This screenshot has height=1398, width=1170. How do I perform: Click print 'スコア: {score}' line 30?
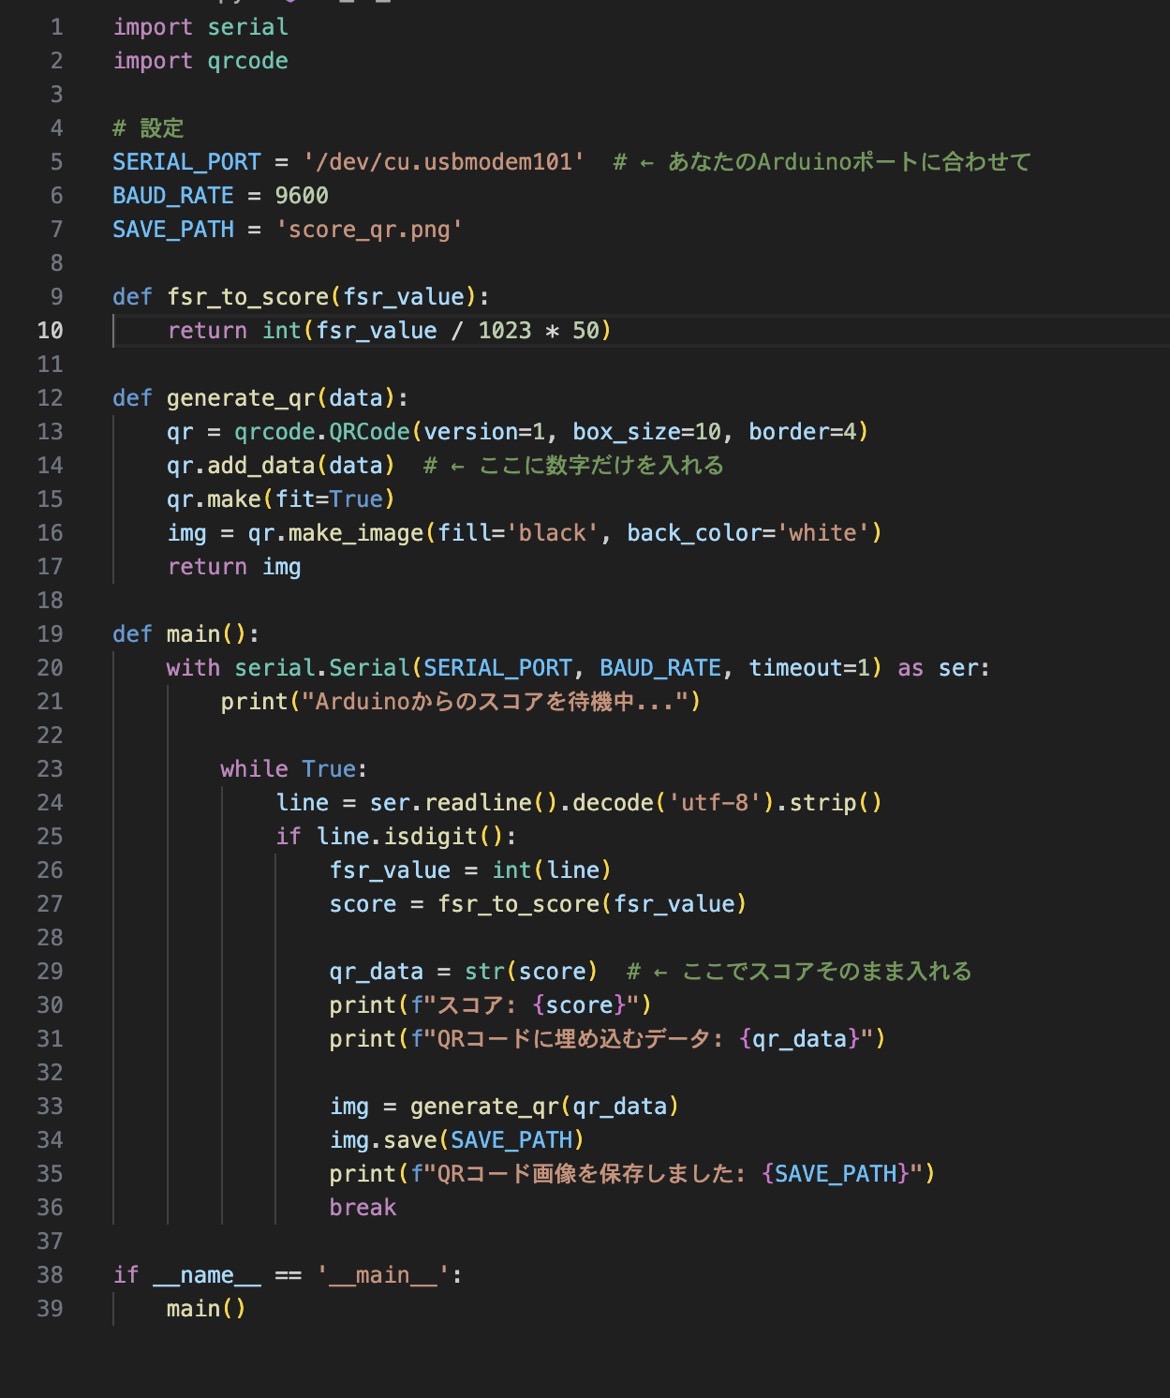point(490,1005)
